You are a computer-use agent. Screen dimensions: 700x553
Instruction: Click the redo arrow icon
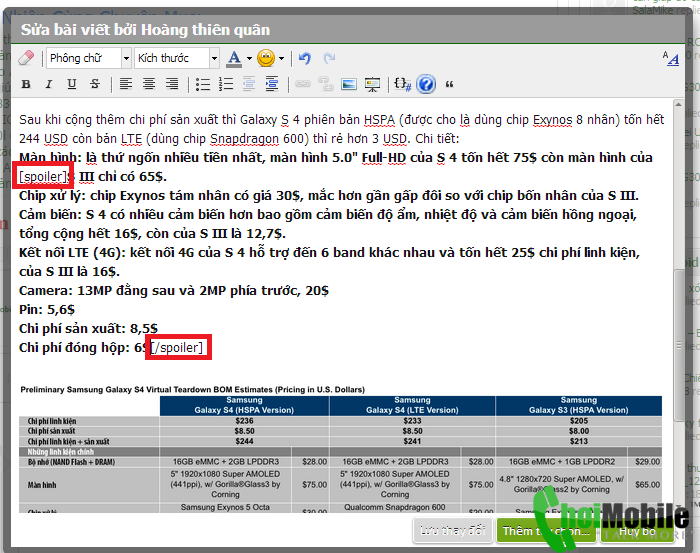(x=329, y=58)
